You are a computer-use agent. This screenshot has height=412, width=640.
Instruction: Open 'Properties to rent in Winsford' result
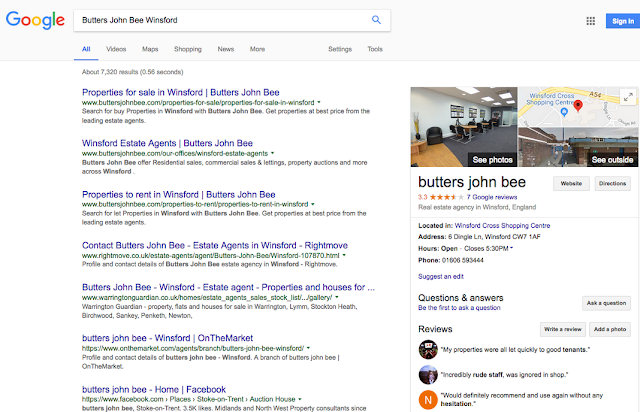(x=179, y=194)
